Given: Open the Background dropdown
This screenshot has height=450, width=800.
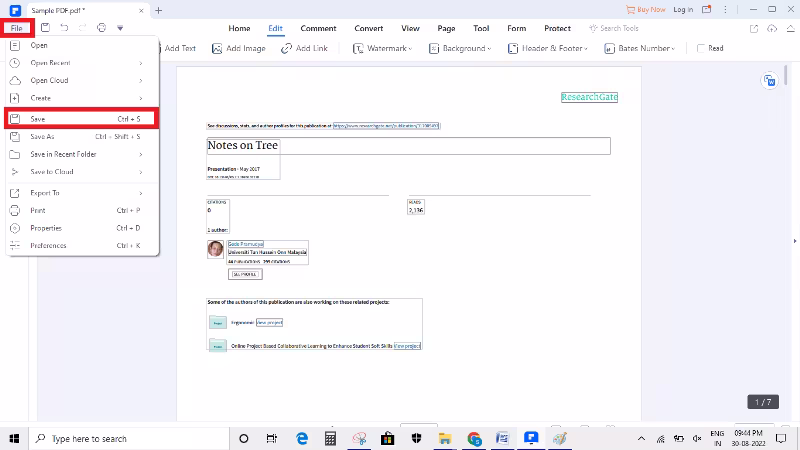Looking at the screenshot, I should (460, 48).
